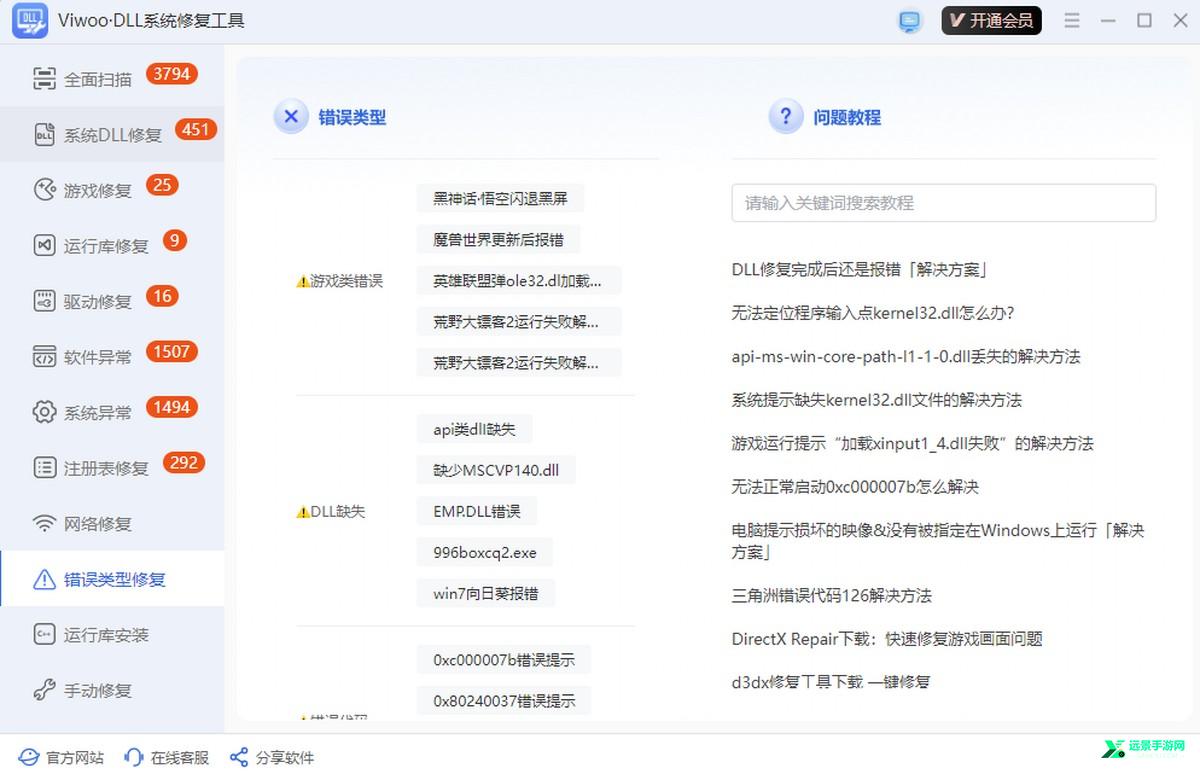Click the 运行库修复 icon in sidebar

44,245
